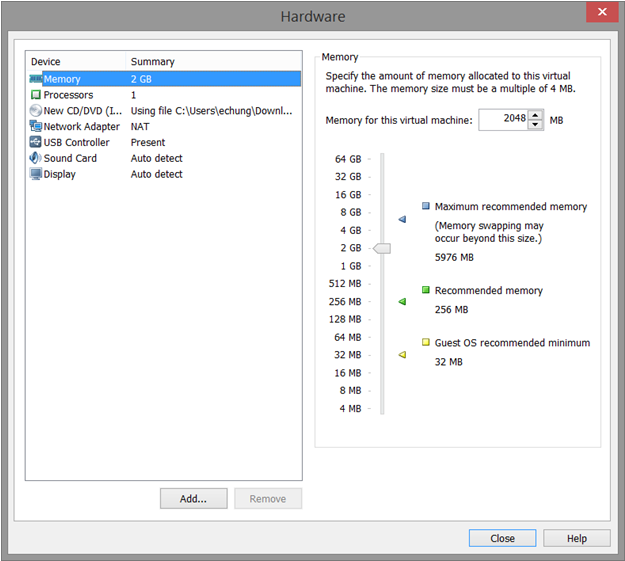Click the Auto detect summary for Sound Card

[x=157, y=158]
